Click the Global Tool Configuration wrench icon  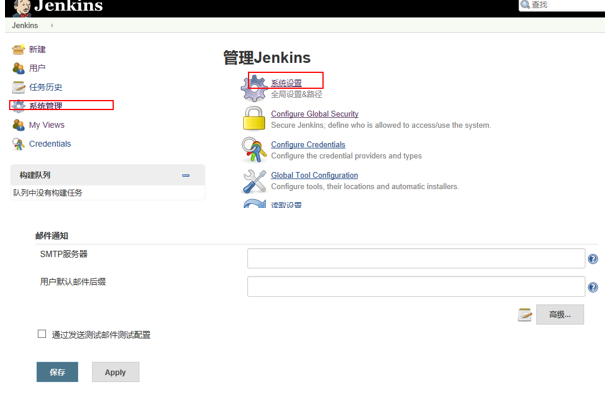(x=254, y=181)
